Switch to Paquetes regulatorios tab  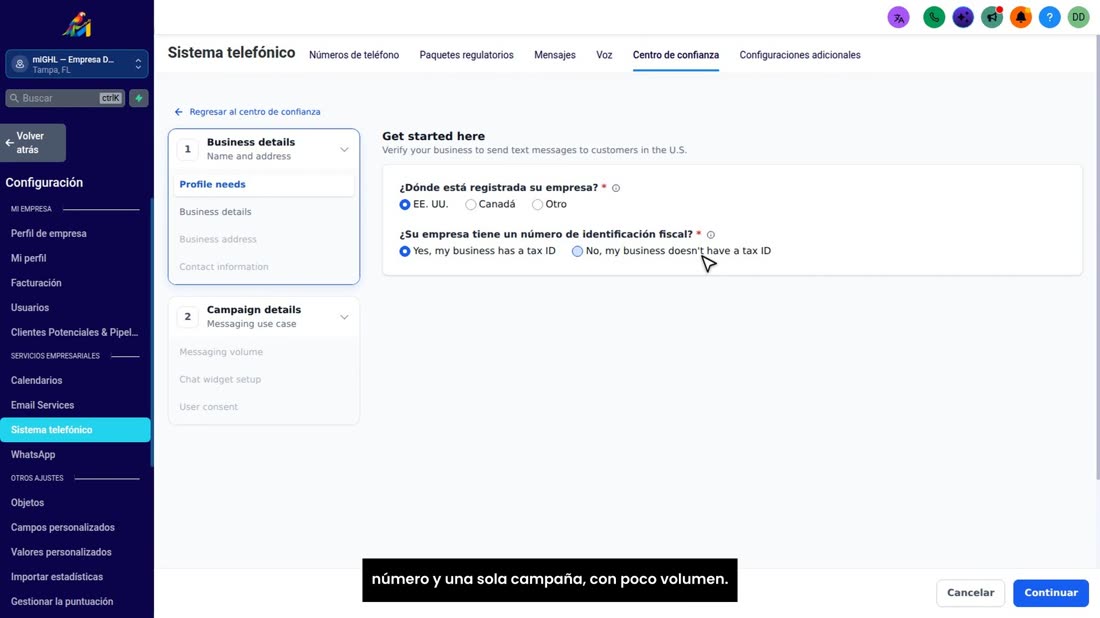click(x=467, y=55)
